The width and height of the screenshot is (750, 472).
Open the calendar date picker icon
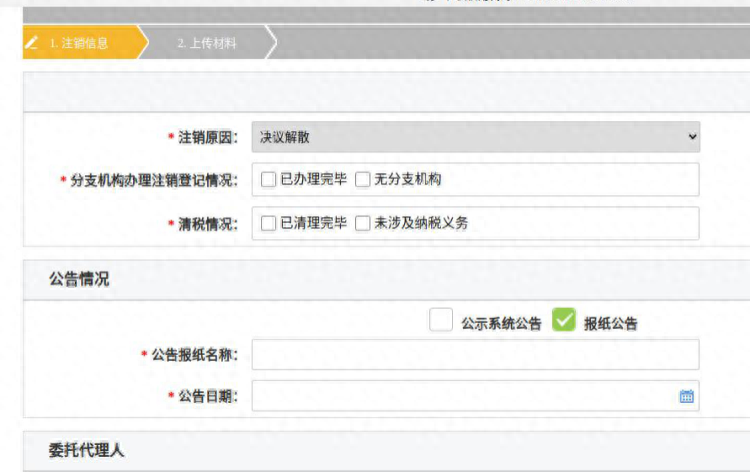point(686,396)
